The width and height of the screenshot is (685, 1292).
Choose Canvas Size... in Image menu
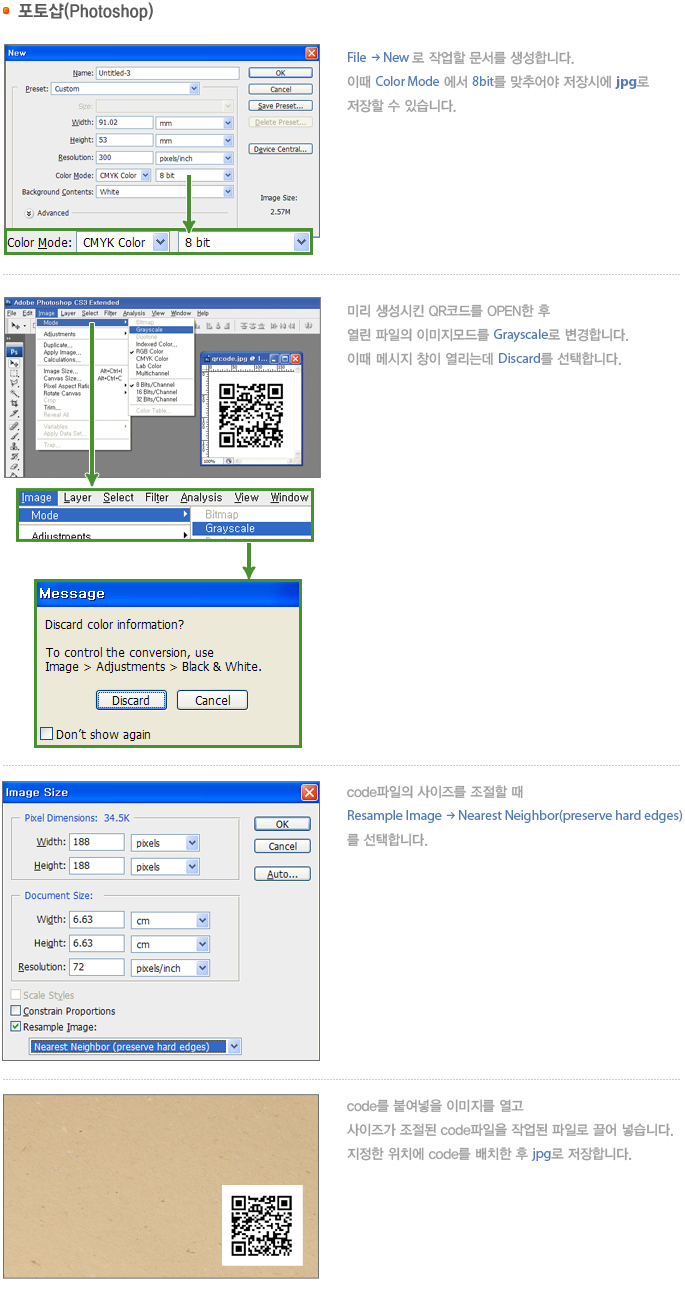[x=63, y=378]
